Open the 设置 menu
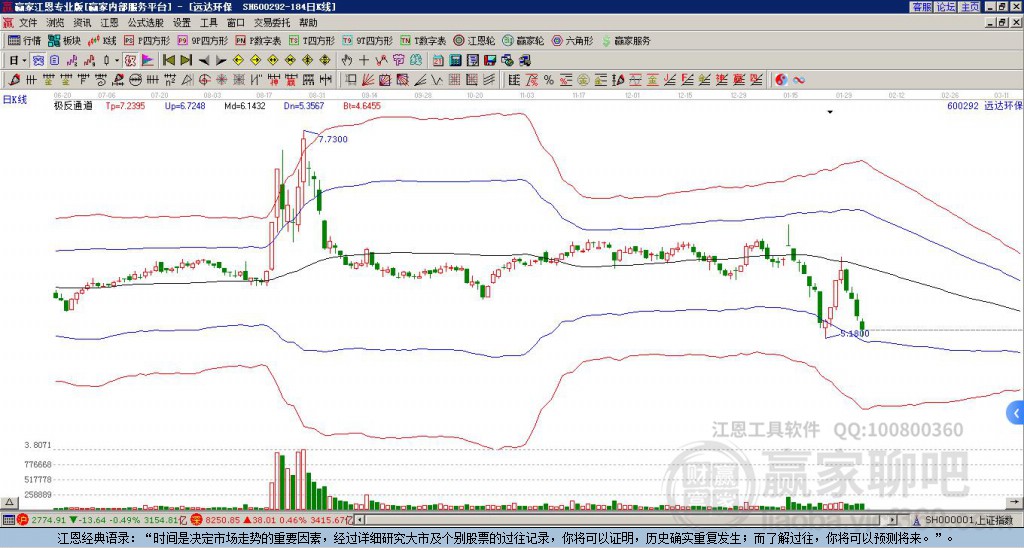 tap(182, 23)
